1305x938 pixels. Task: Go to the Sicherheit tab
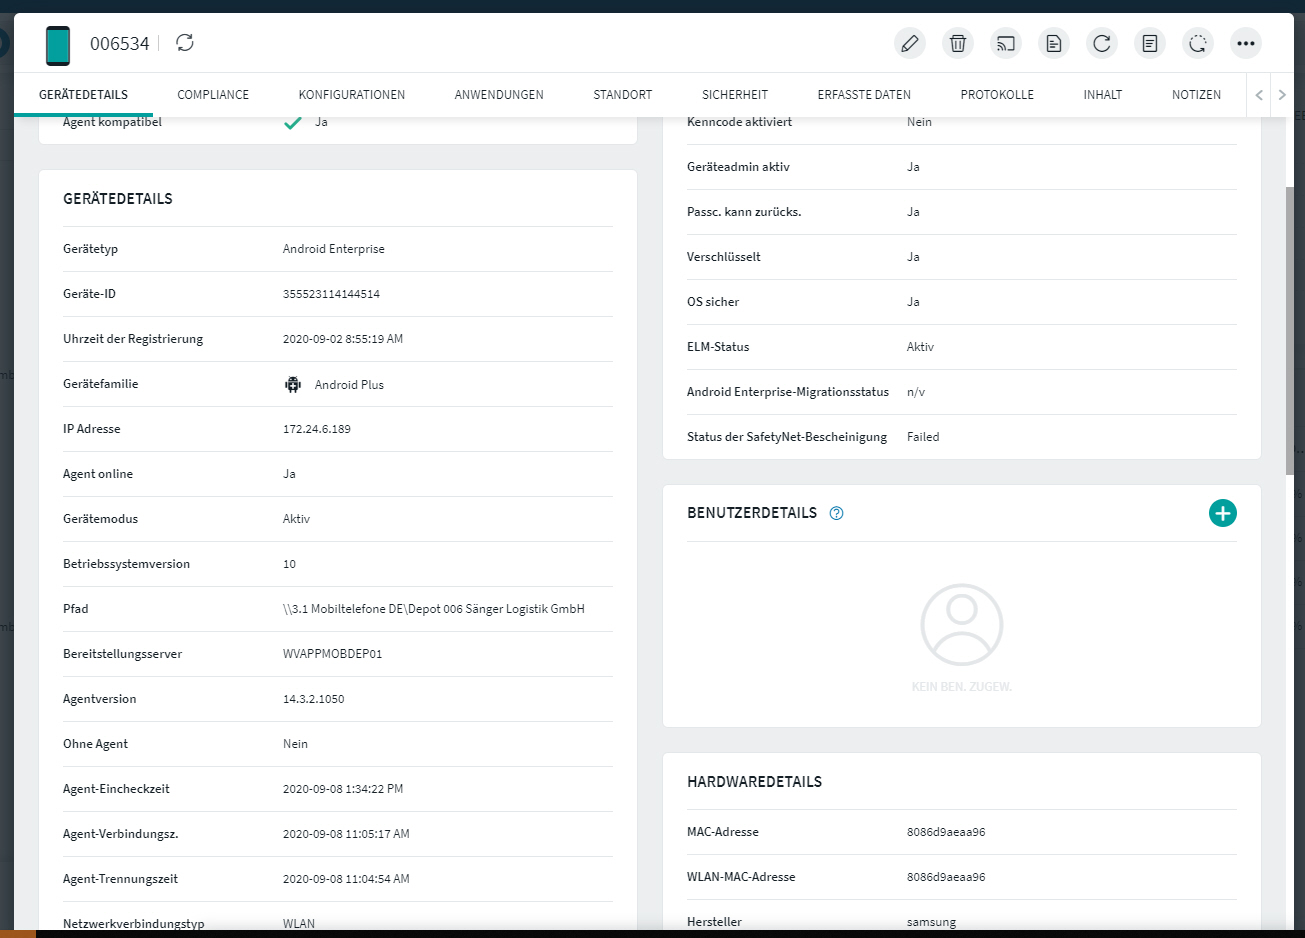(735, 95)
